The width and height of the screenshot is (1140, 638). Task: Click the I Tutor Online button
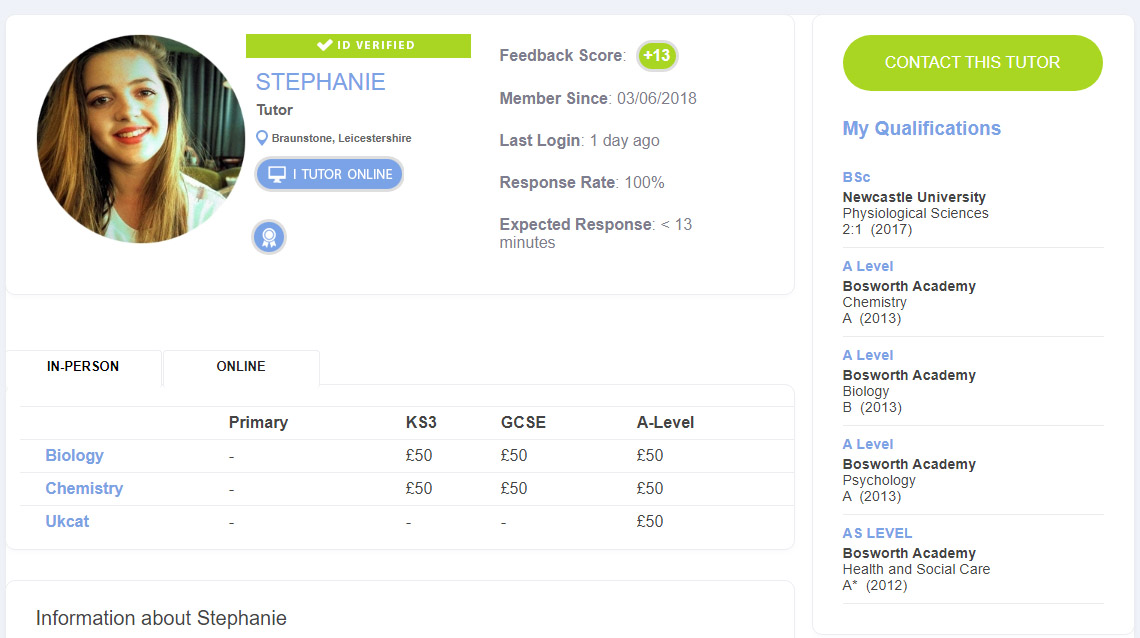[x=329, y=174]
